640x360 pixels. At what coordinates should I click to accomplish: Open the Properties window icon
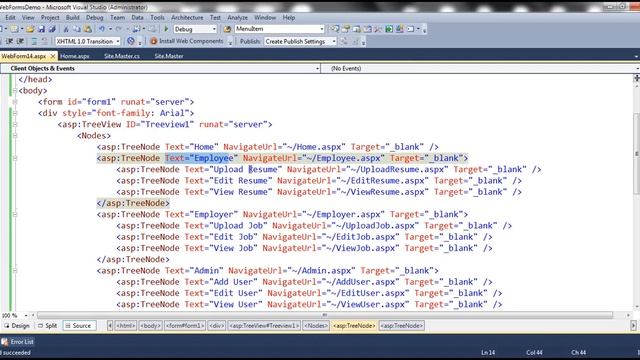click(346, 29)
